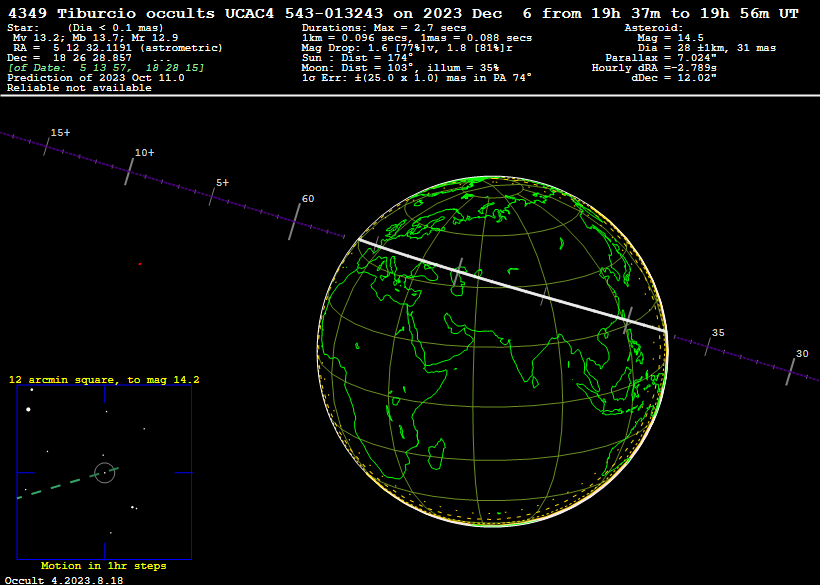Click '12 arcmin square, to mag 14.2' caption
Image resolution: width=820 pixels, height=585 pixels.
(104, 380)
